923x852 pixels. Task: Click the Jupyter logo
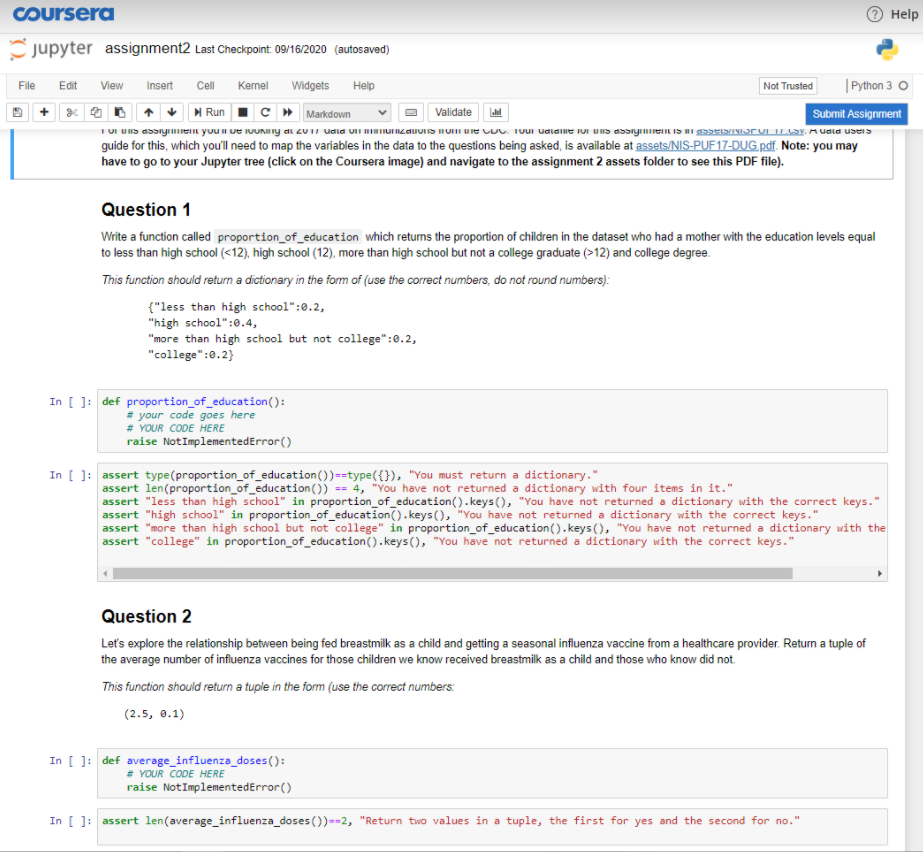(51, 49)
